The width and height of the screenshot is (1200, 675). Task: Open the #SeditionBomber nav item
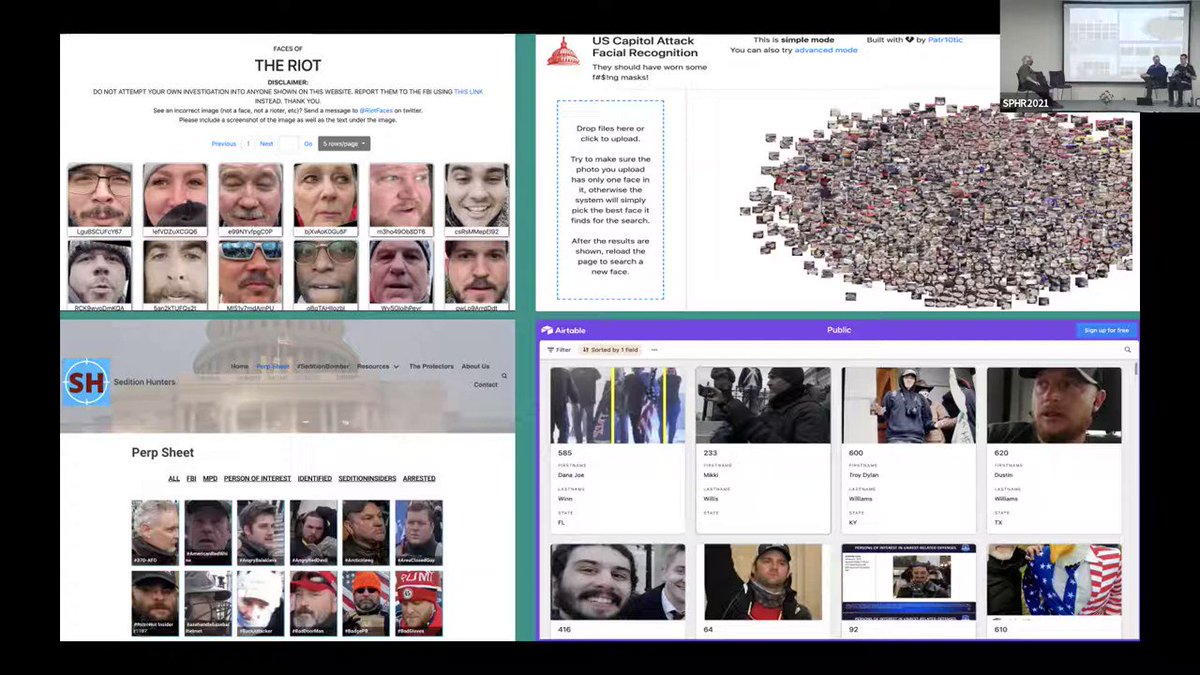(323, 367)
